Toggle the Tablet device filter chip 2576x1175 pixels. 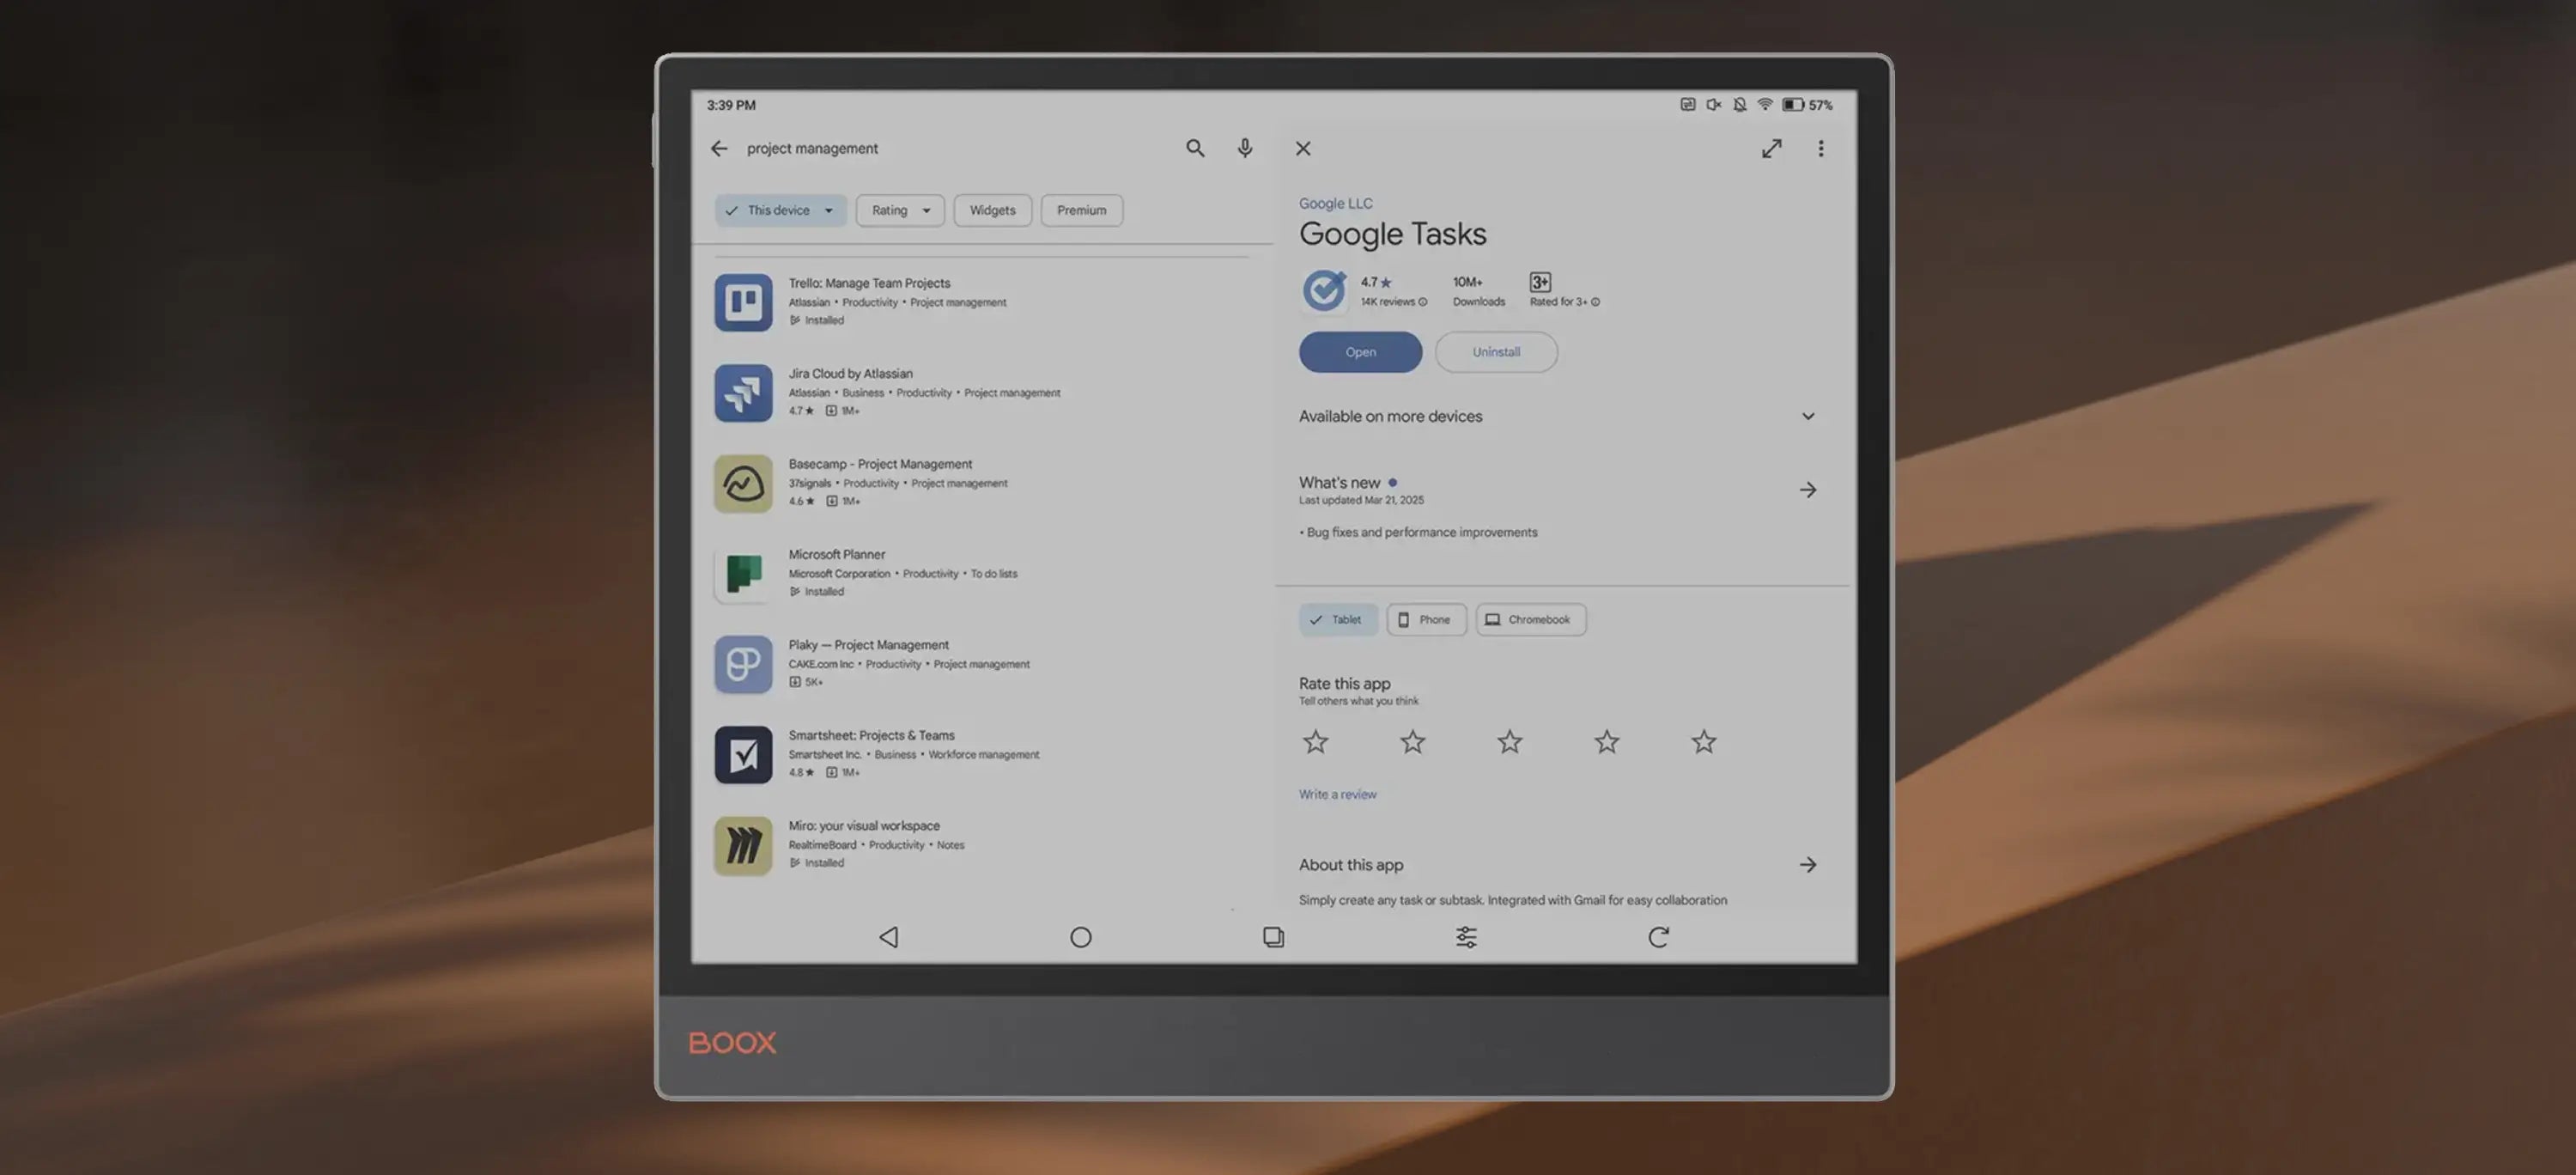pyautogui.click(x=1337, y=620)
